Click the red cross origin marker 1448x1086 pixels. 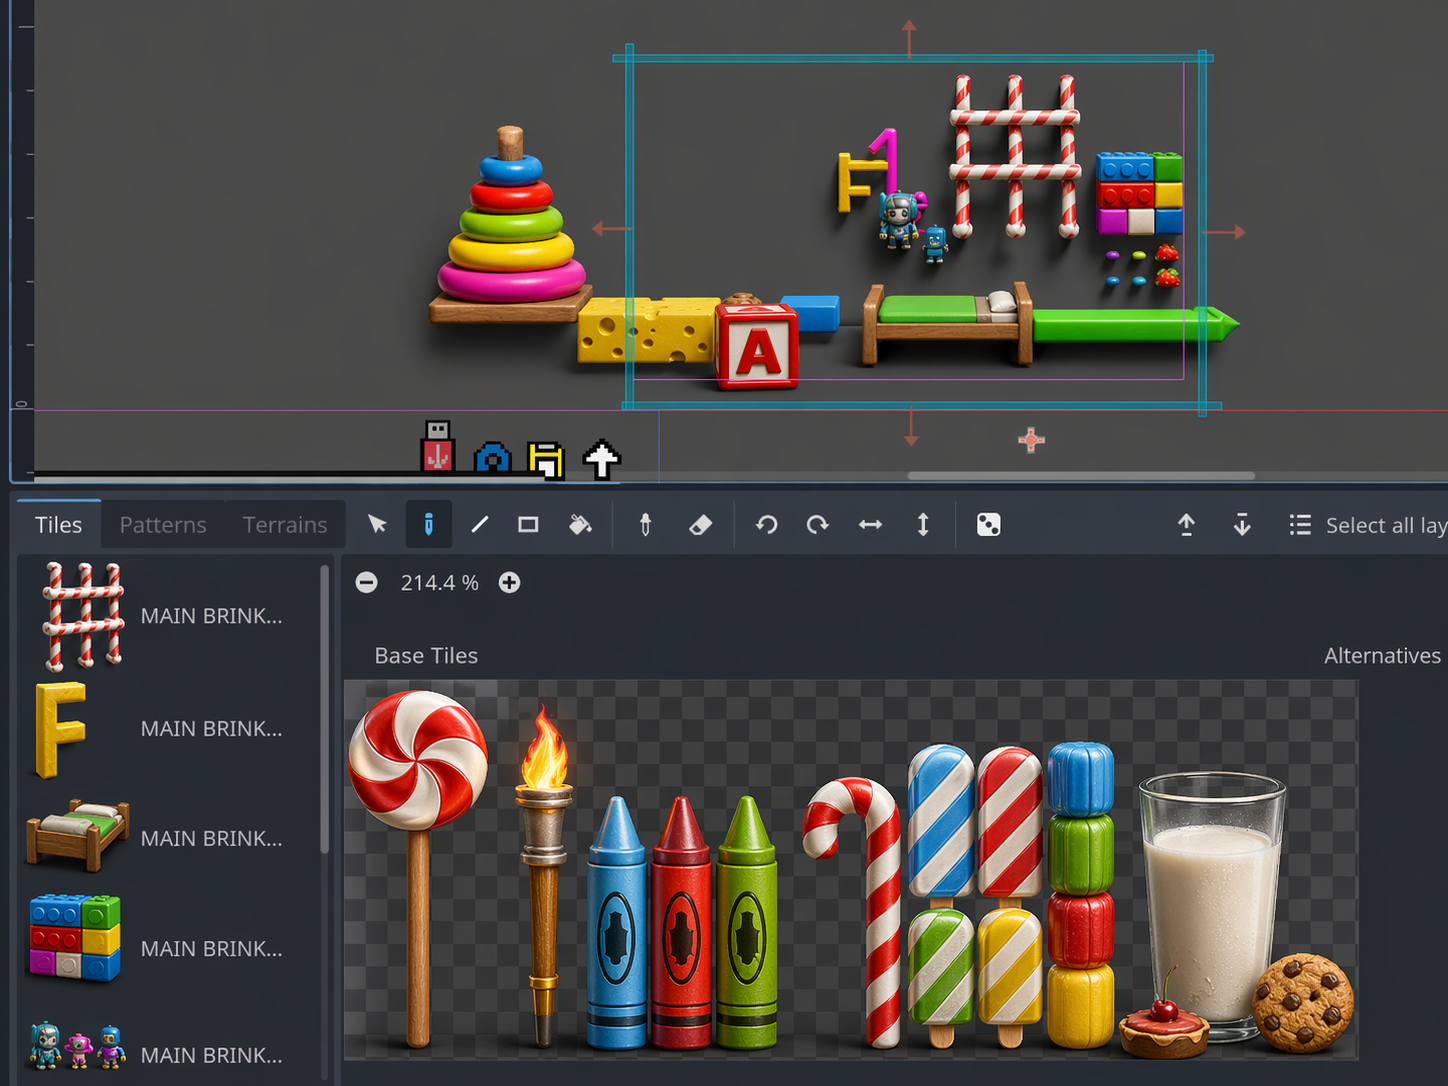[x=1031, y=440]
